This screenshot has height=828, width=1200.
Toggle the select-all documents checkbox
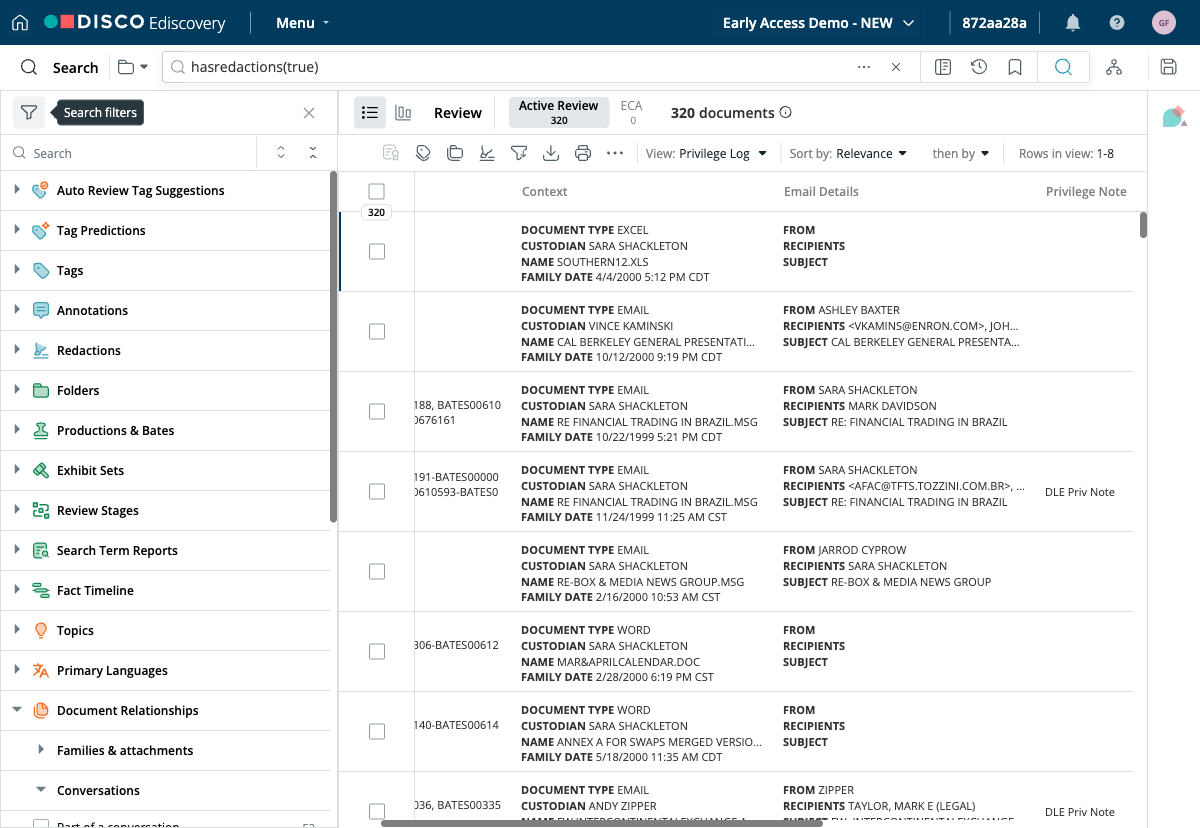point(377,191)
